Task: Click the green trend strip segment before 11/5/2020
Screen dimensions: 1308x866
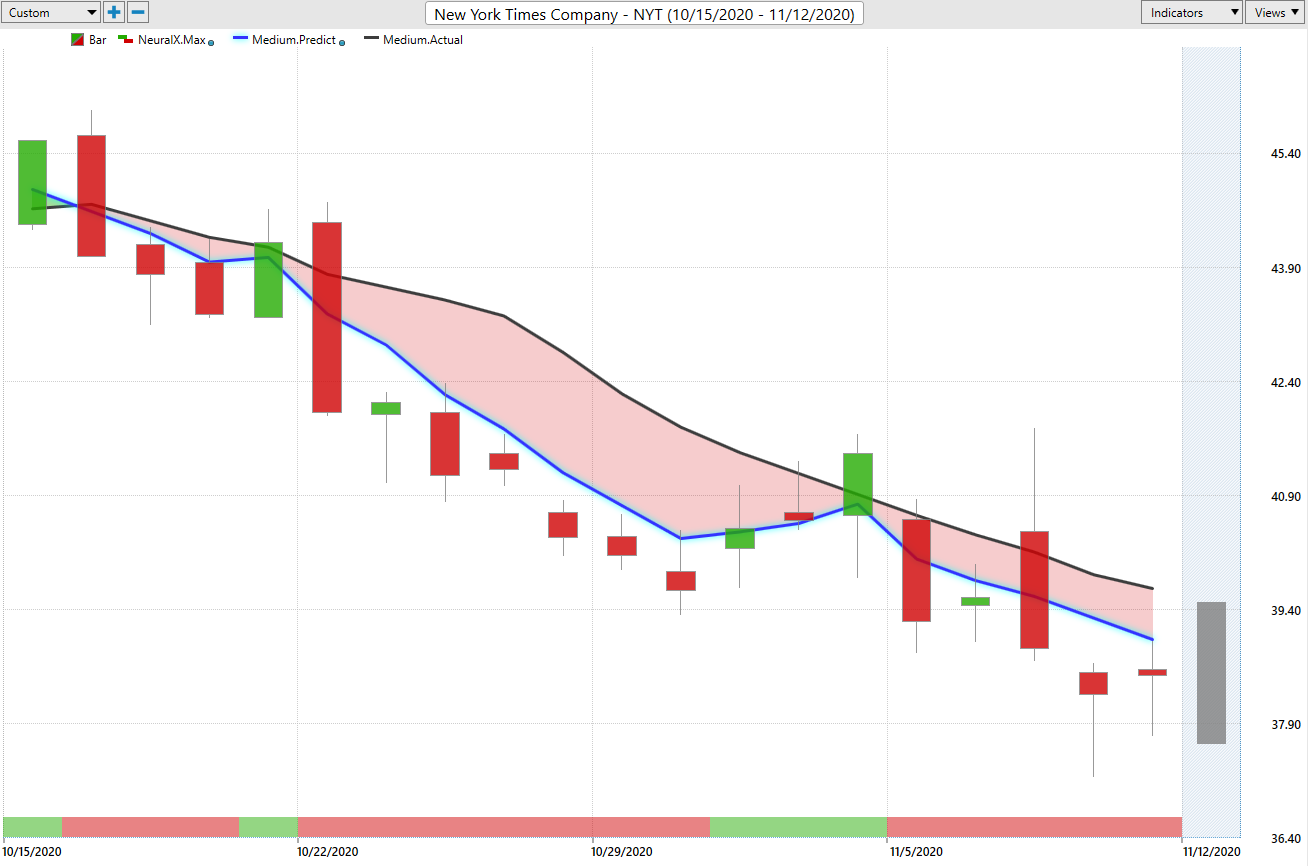Action: point(798,827)
